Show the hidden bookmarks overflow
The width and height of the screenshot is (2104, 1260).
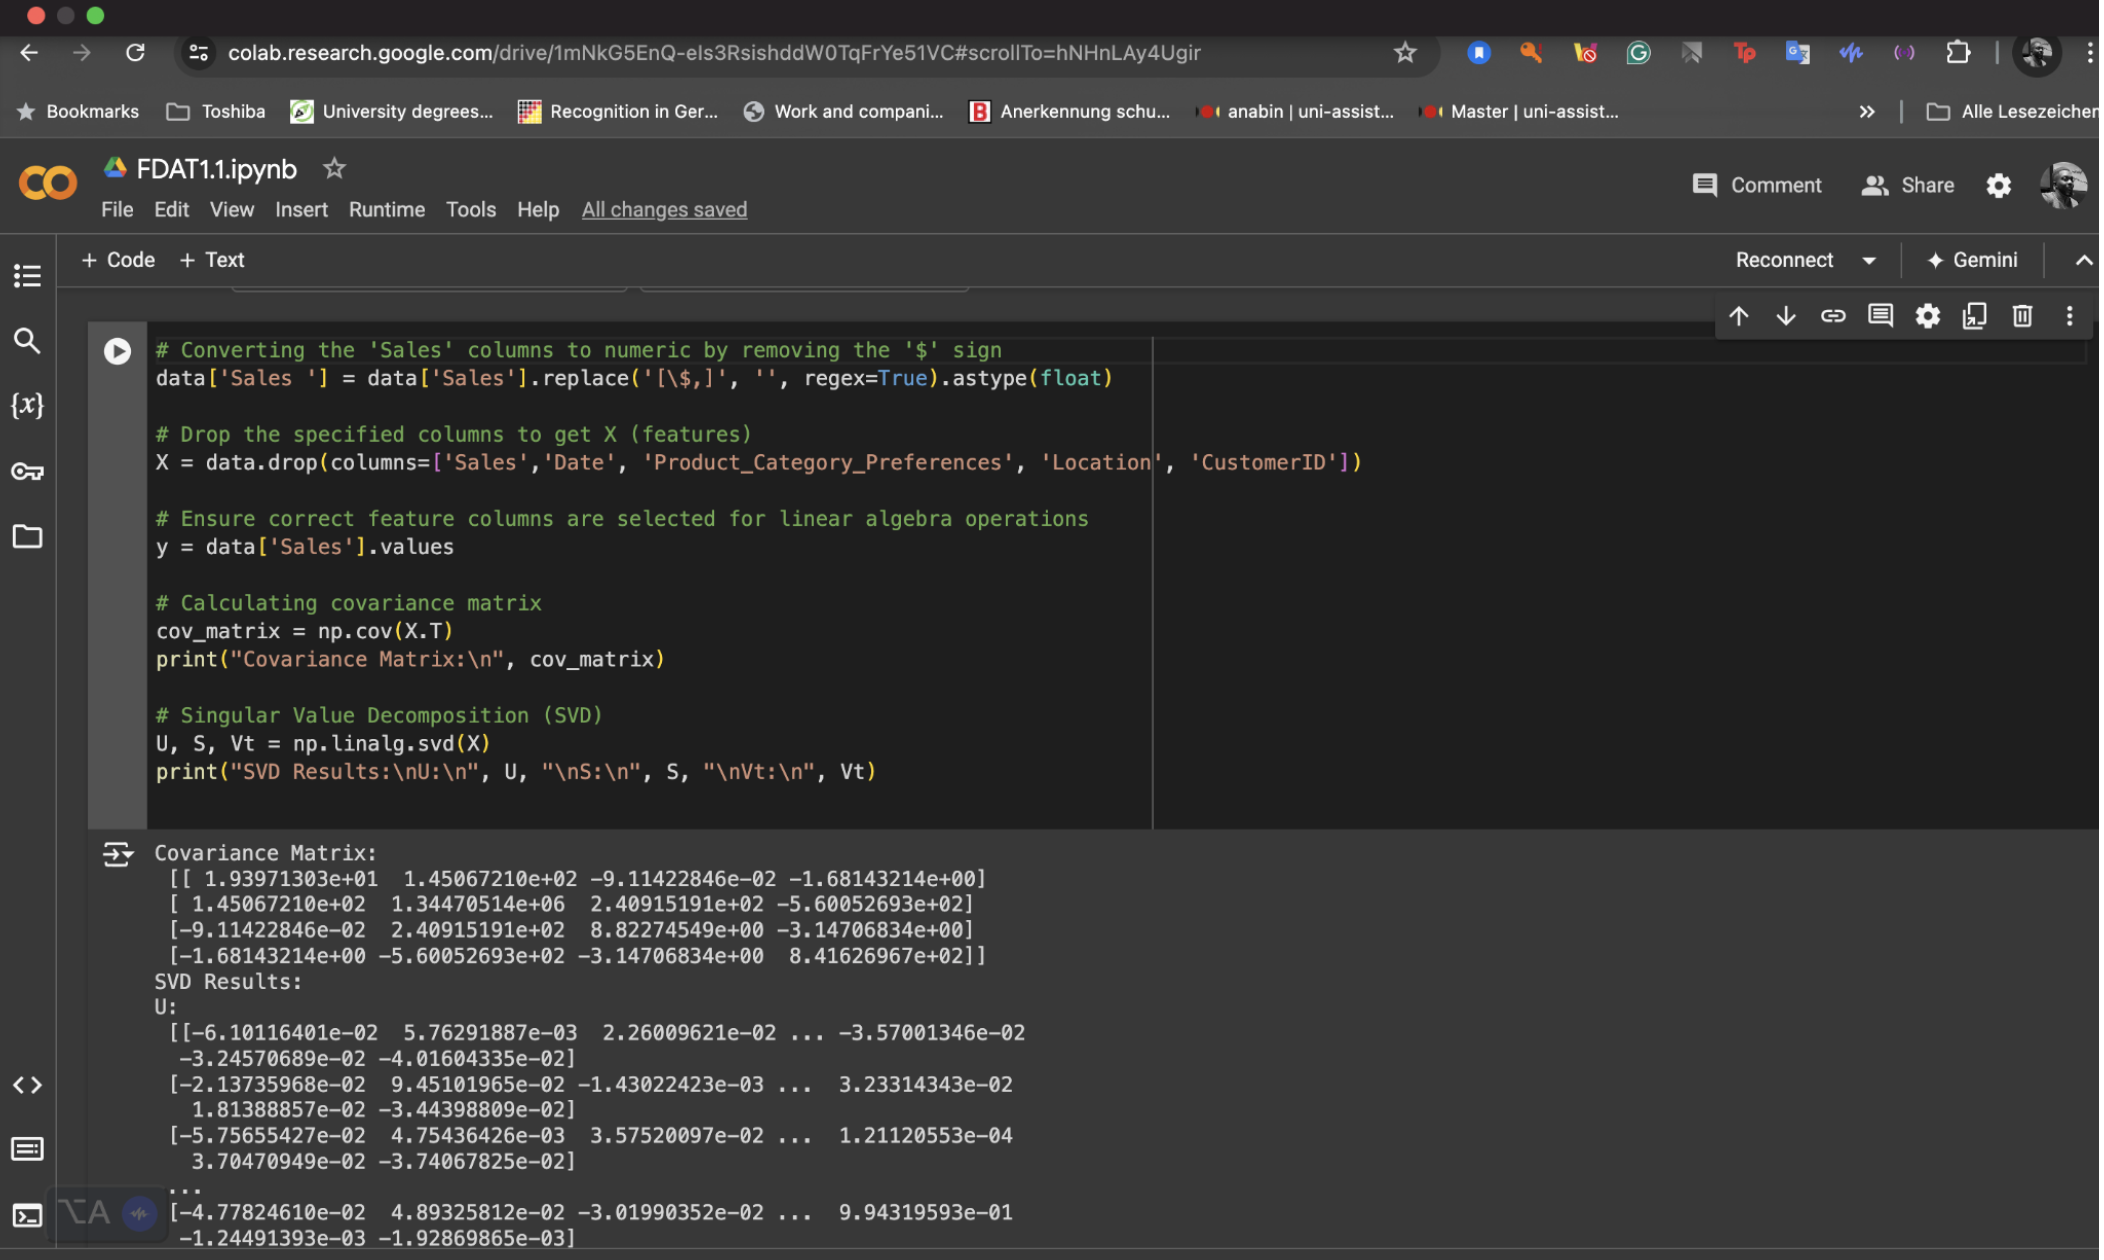click(1866, 112)
